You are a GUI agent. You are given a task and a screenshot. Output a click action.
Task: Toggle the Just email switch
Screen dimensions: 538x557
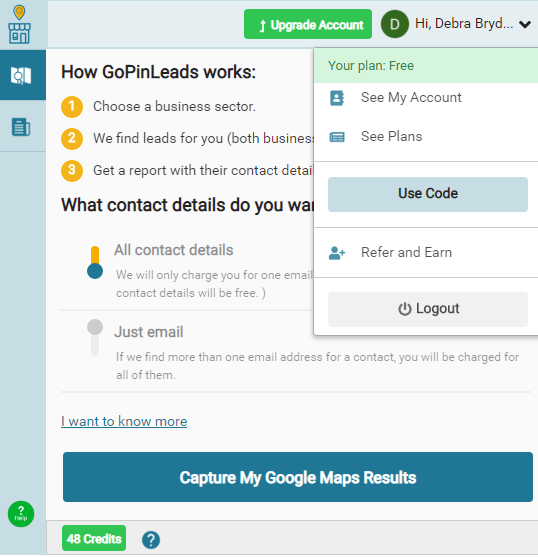click(95, 337)
